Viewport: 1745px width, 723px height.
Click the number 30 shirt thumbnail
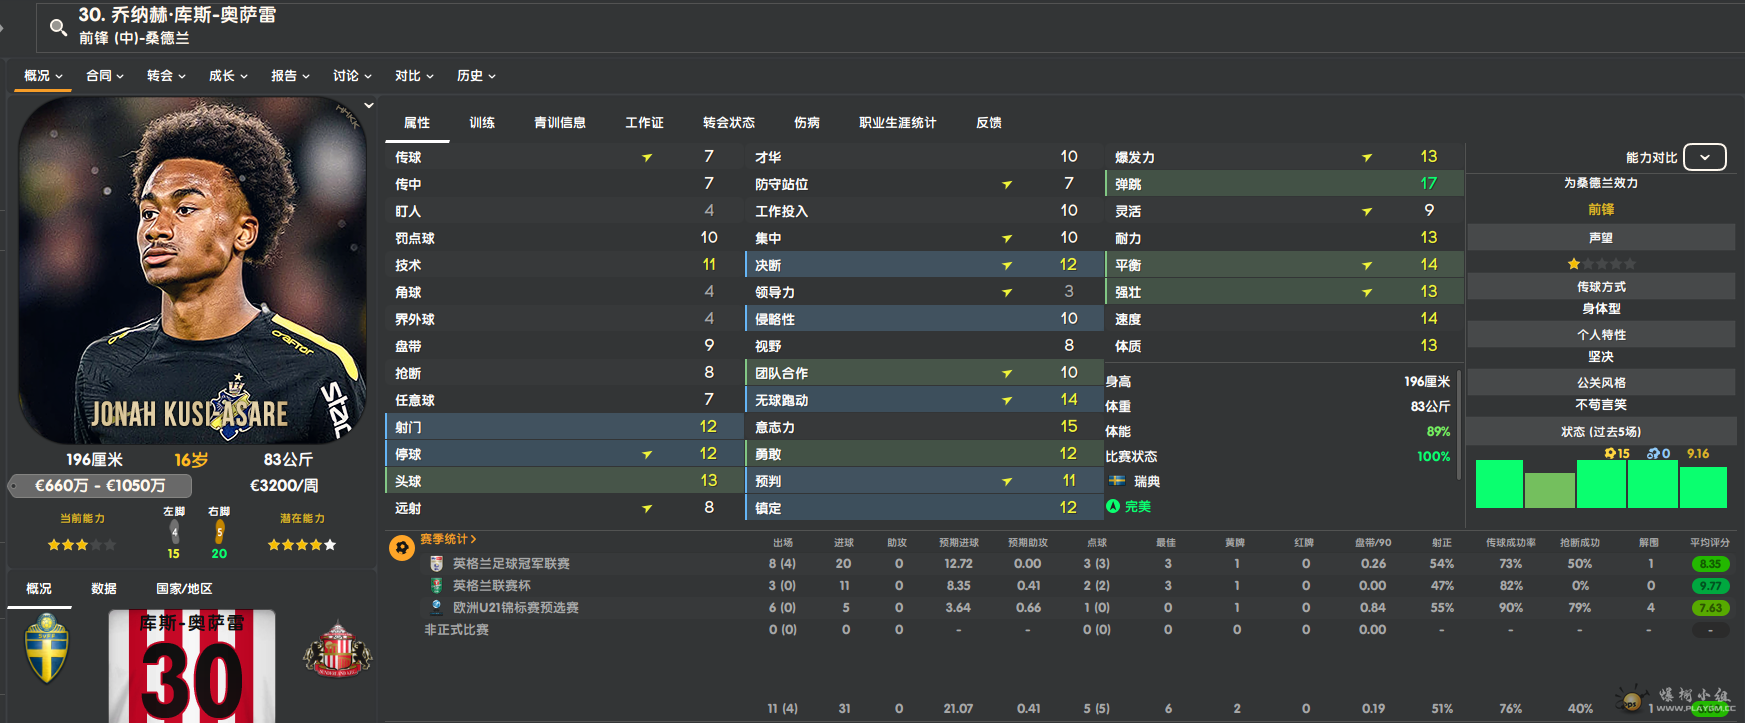192,666
